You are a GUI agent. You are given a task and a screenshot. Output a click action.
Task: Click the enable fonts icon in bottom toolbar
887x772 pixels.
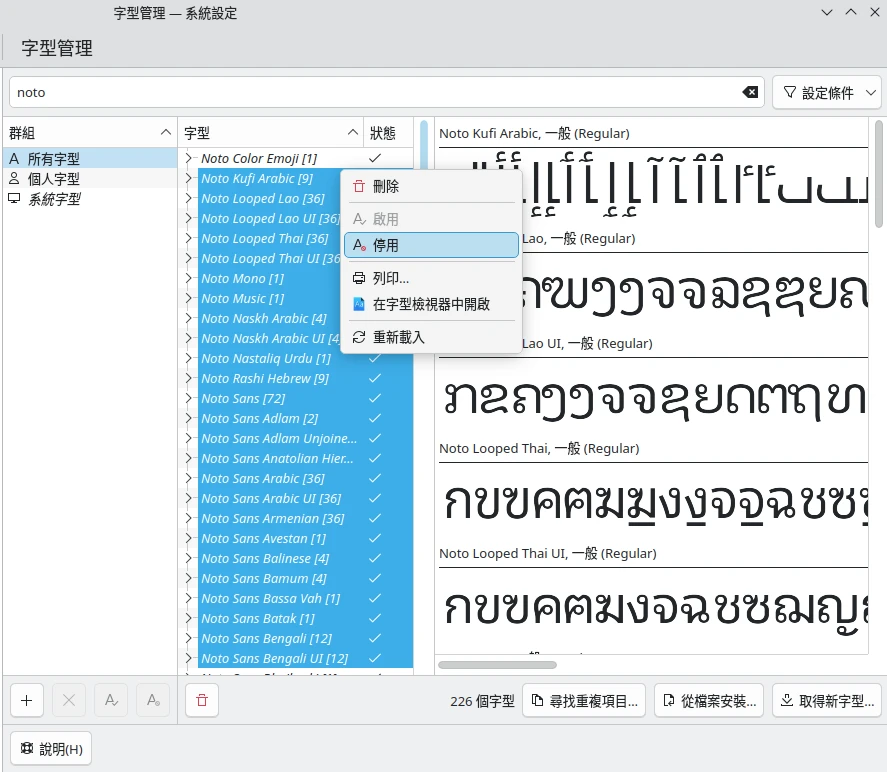(x=111, y=701)
